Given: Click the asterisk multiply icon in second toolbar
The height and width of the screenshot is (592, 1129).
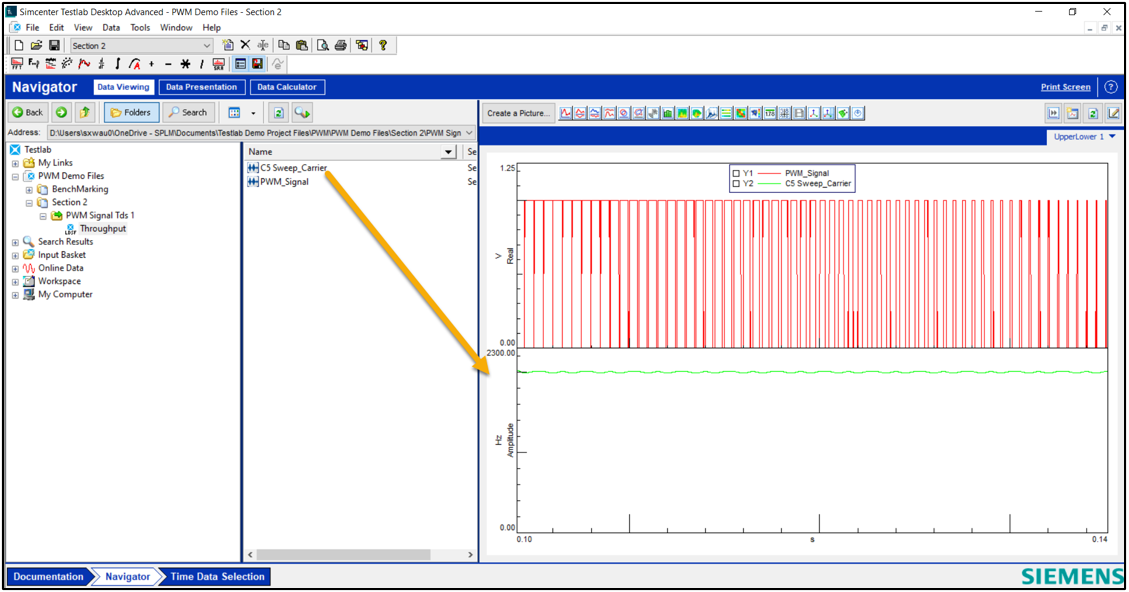Looking at the screenshot, I should pyautogui.click(x=185, y=64).
